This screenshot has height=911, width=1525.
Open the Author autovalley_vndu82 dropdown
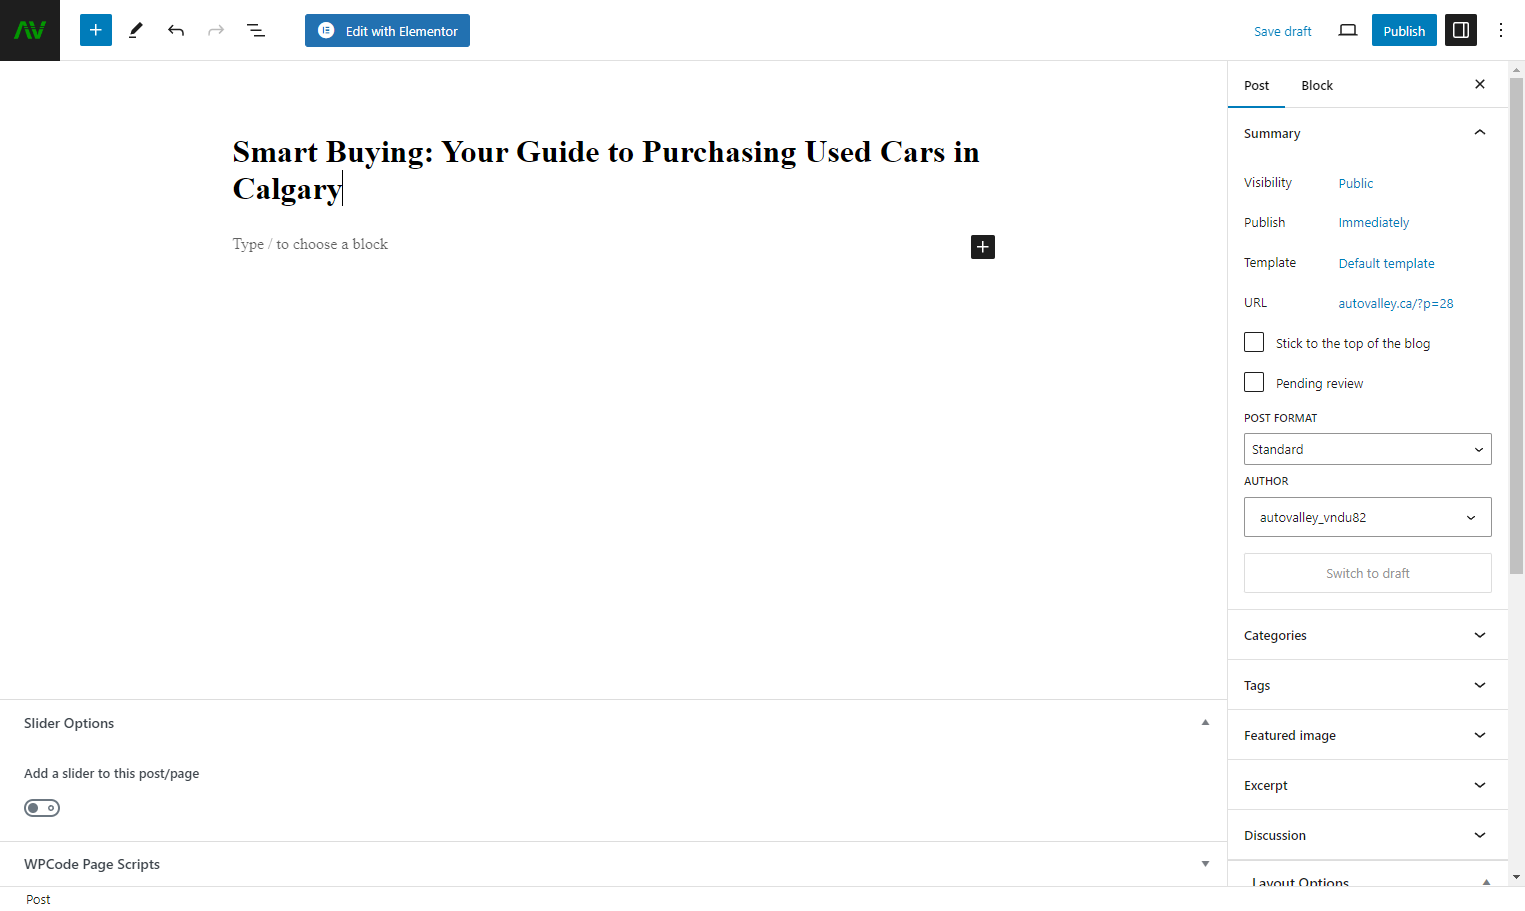1368,517
